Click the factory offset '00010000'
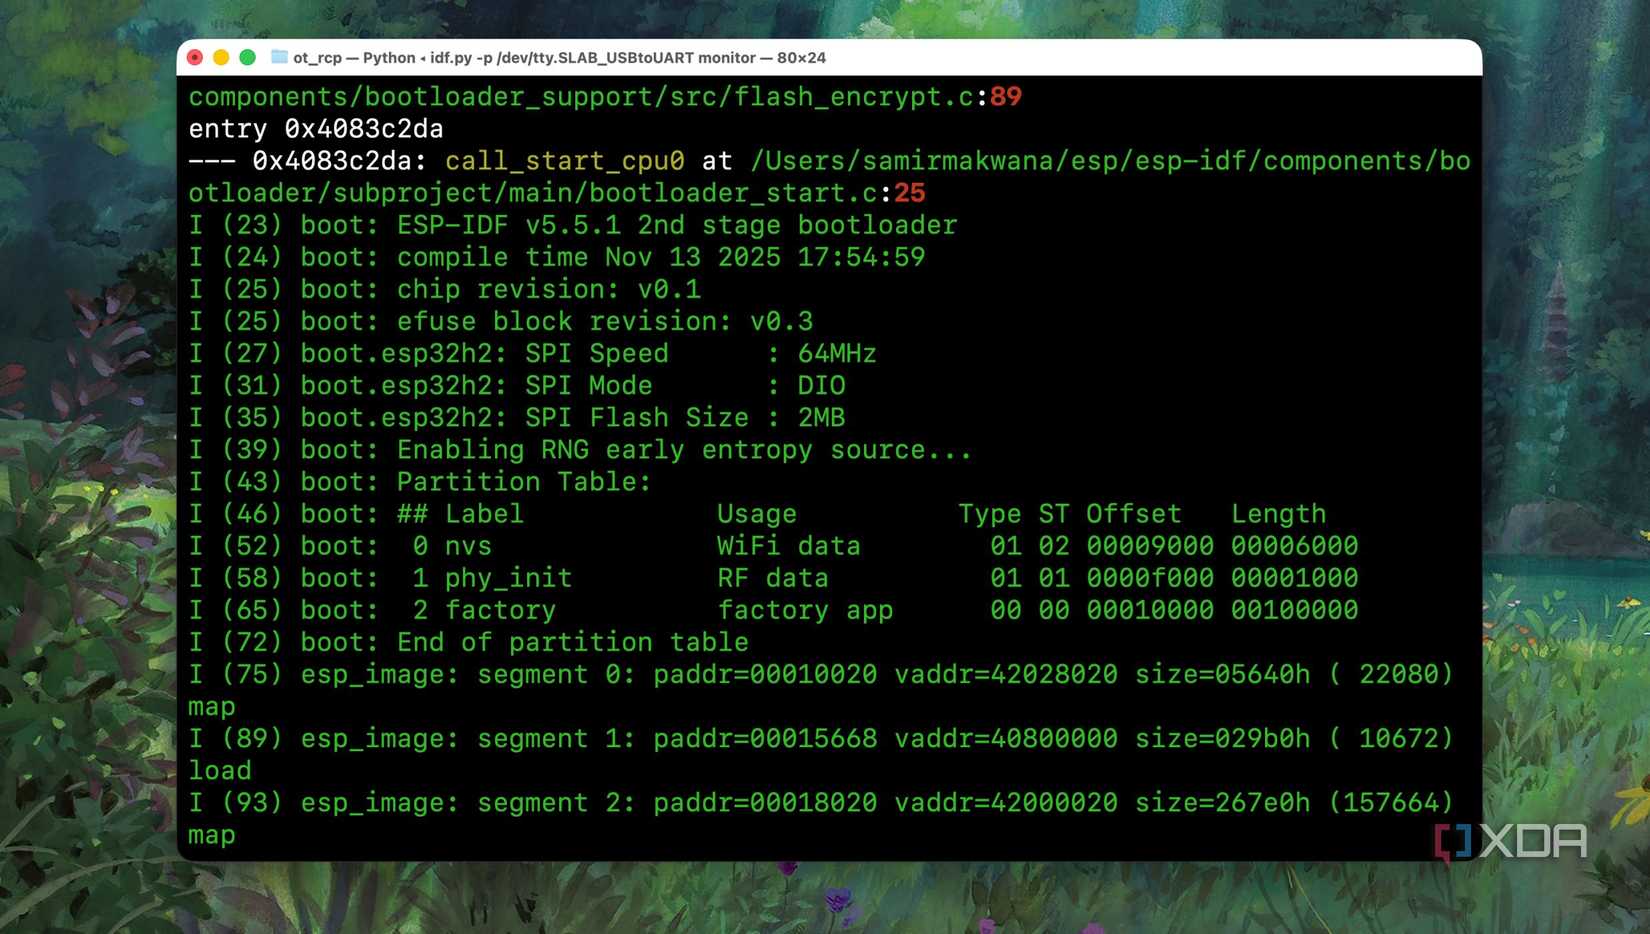Screen dimensions: 1650x934 [x=1150, y=610]
